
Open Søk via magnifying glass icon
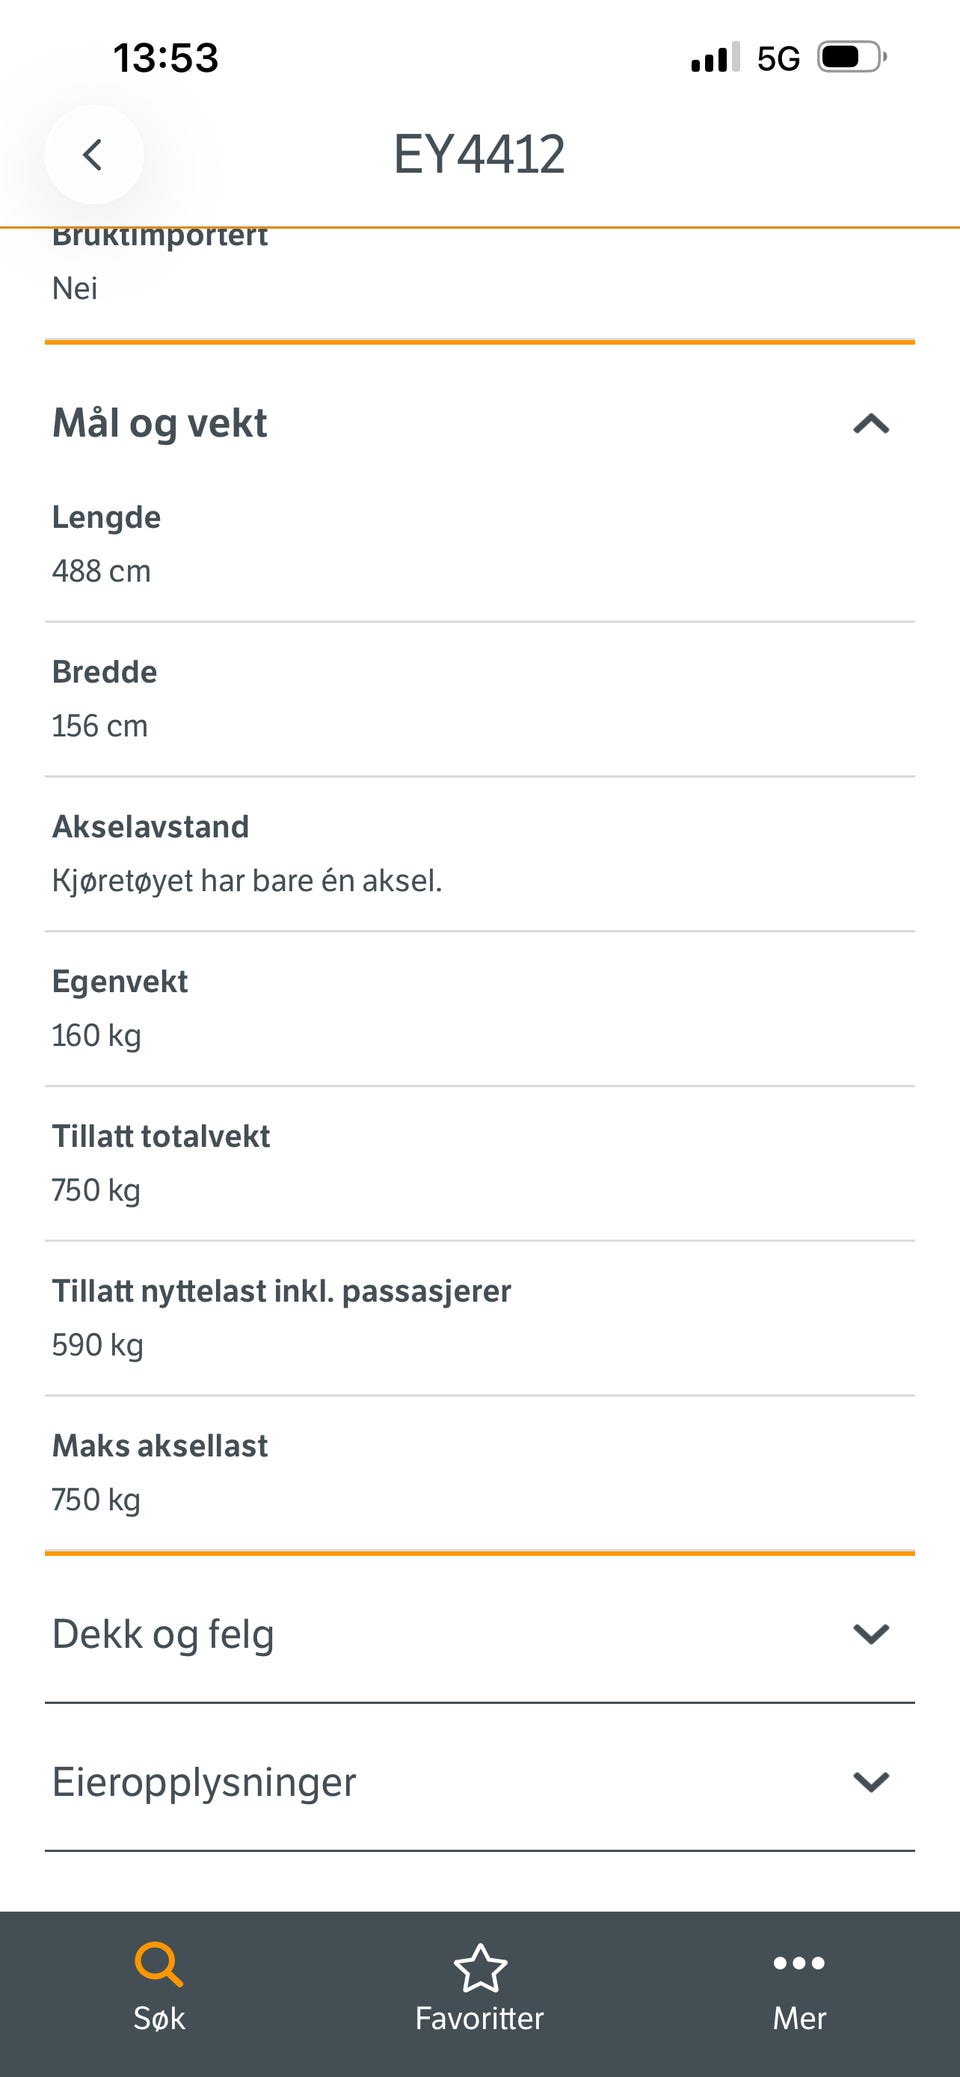[x=159, y=1964]
